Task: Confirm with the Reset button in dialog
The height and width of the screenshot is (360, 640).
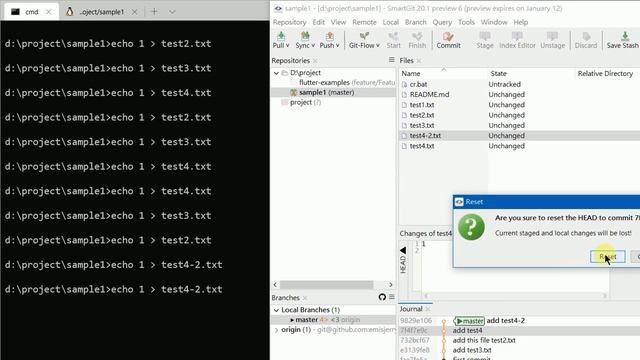Action: click(x=607, y=256)
